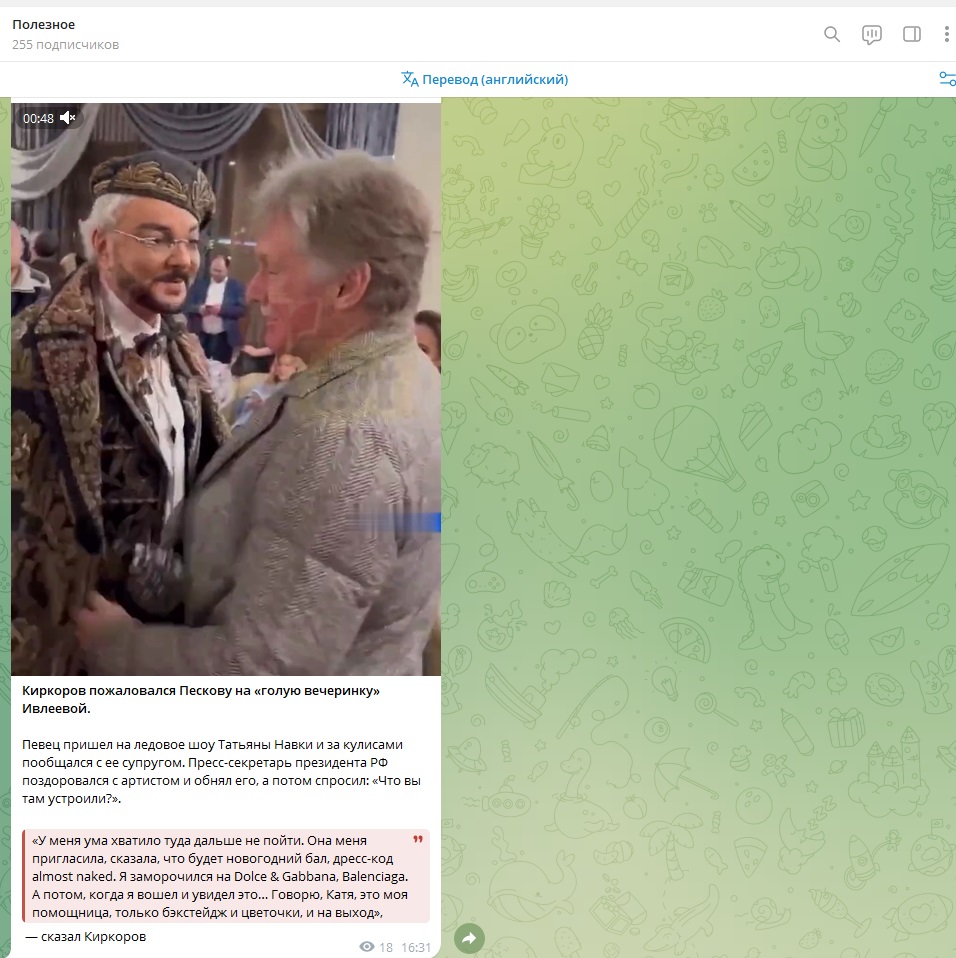Open the three-dot more options menu
This screenshot has width=956, height=958.
946,34
